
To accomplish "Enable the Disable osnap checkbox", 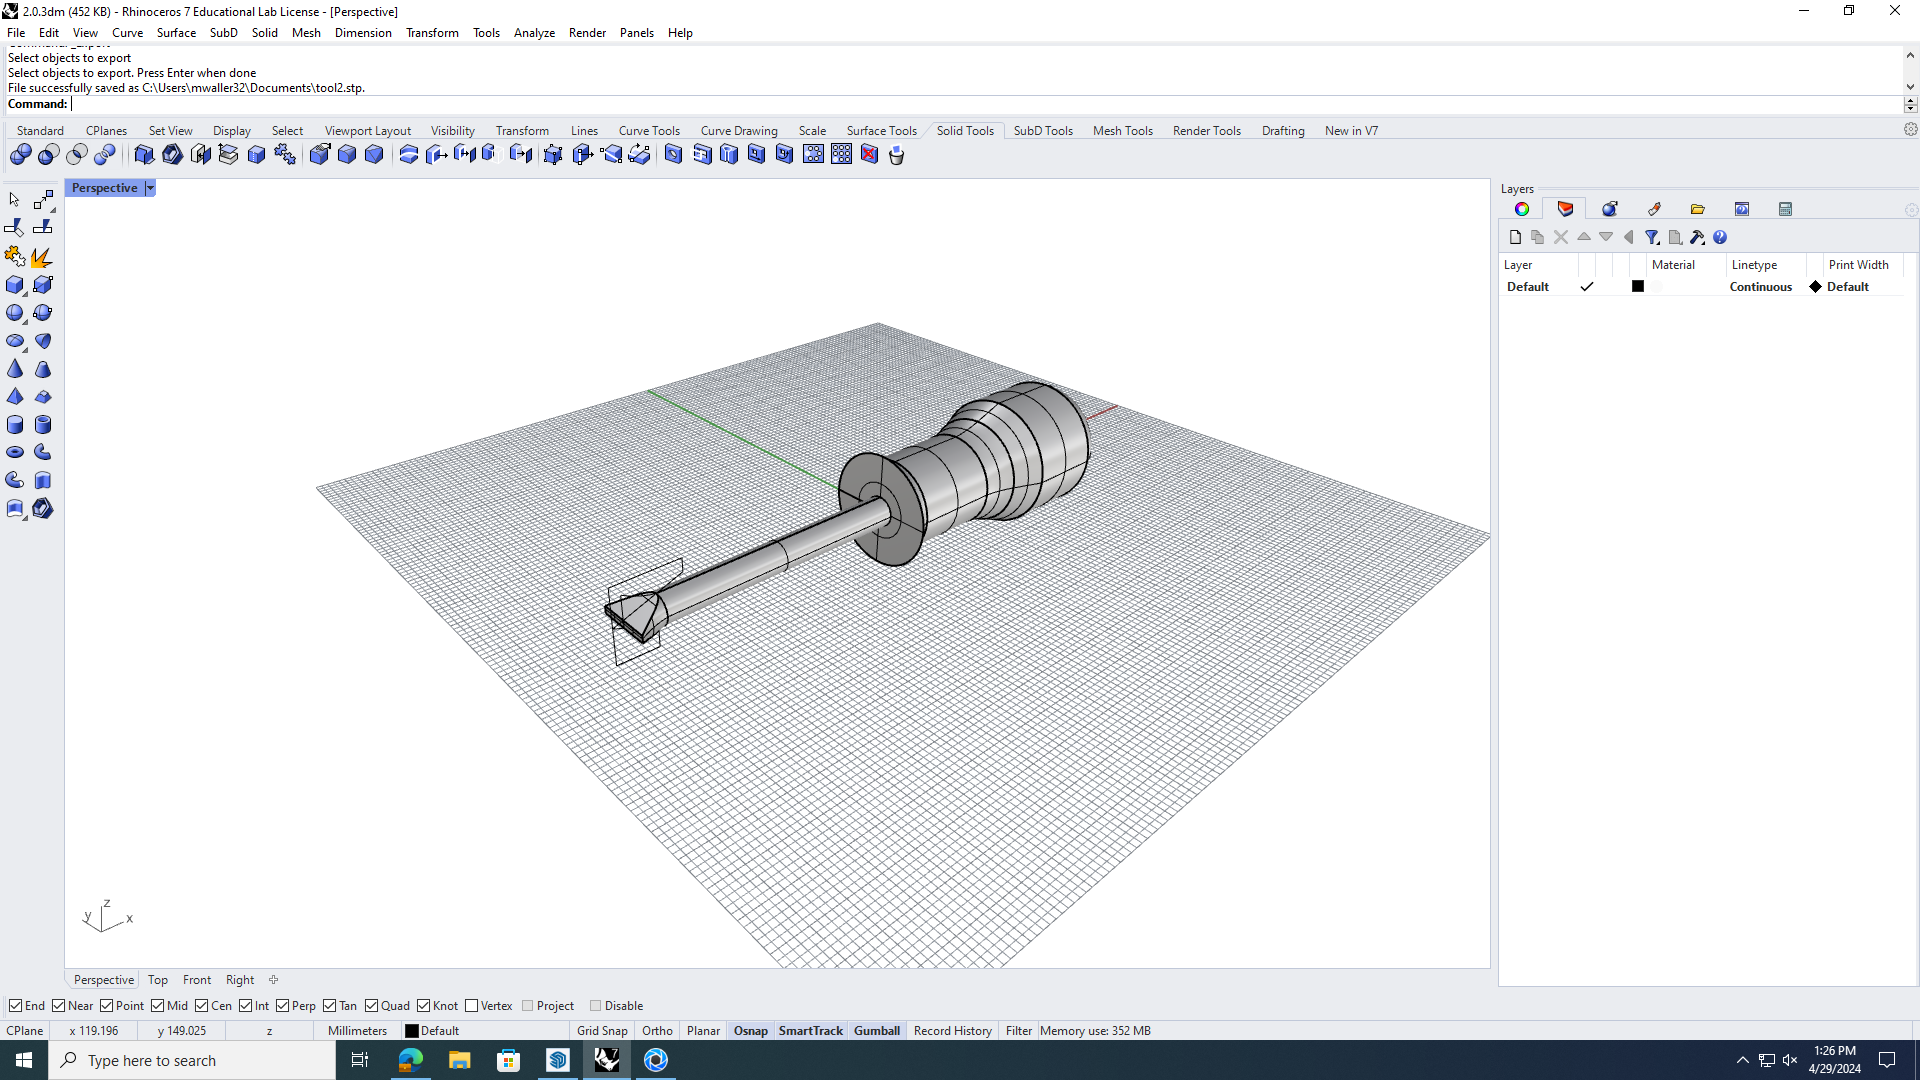I will [x=596, y=1006].
